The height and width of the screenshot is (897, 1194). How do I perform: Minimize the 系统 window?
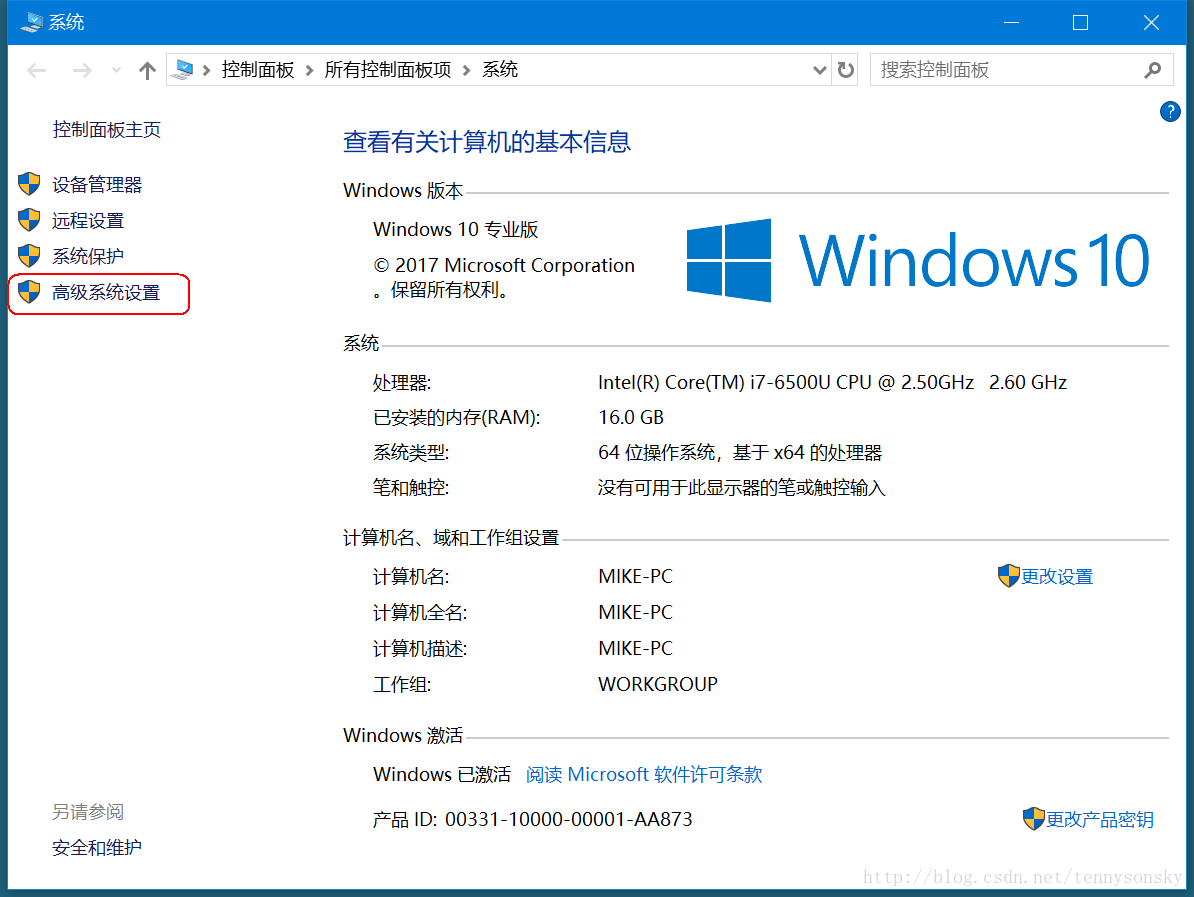(x=1011, y=23)
